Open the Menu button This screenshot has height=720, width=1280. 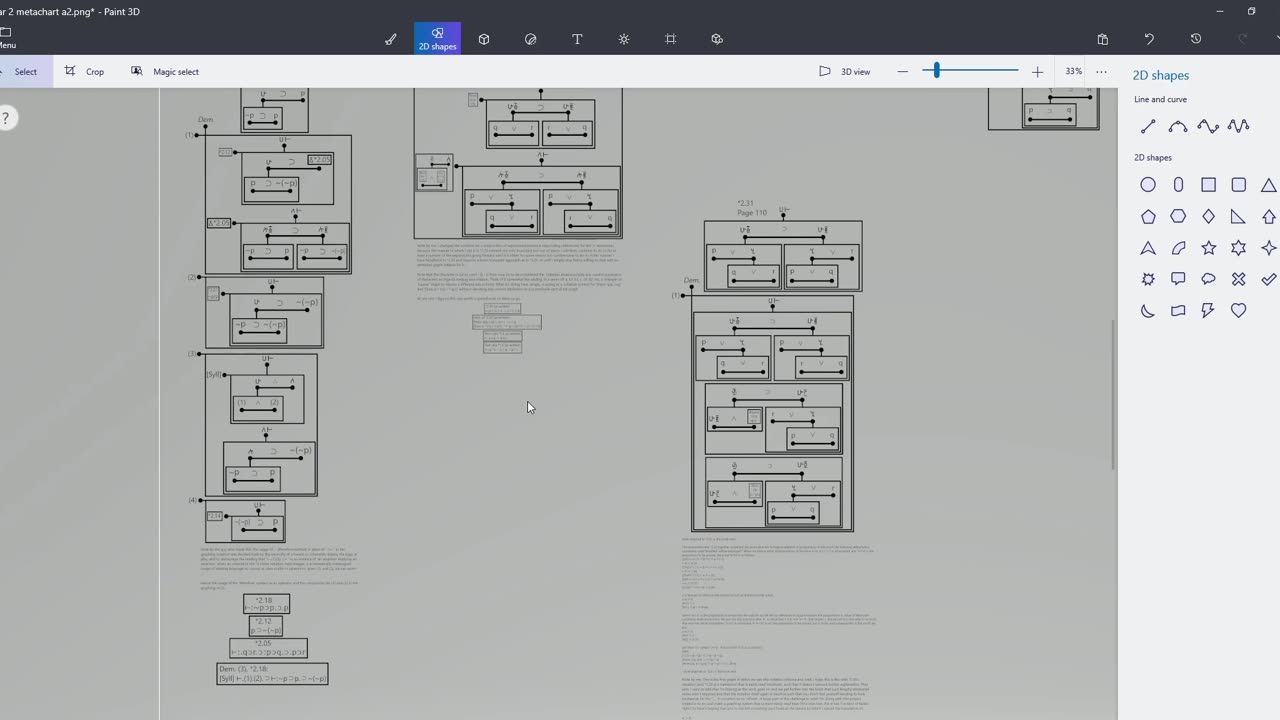[6, 38]
